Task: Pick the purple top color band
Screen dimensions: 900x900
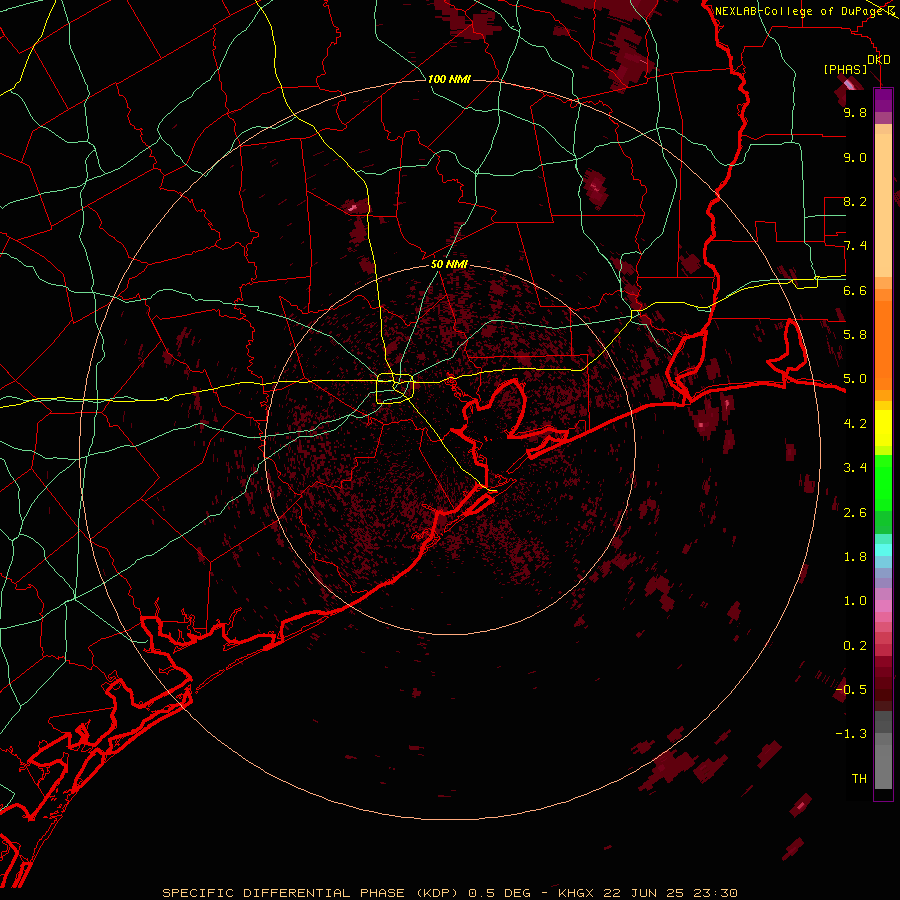Action: coord(883,100)
